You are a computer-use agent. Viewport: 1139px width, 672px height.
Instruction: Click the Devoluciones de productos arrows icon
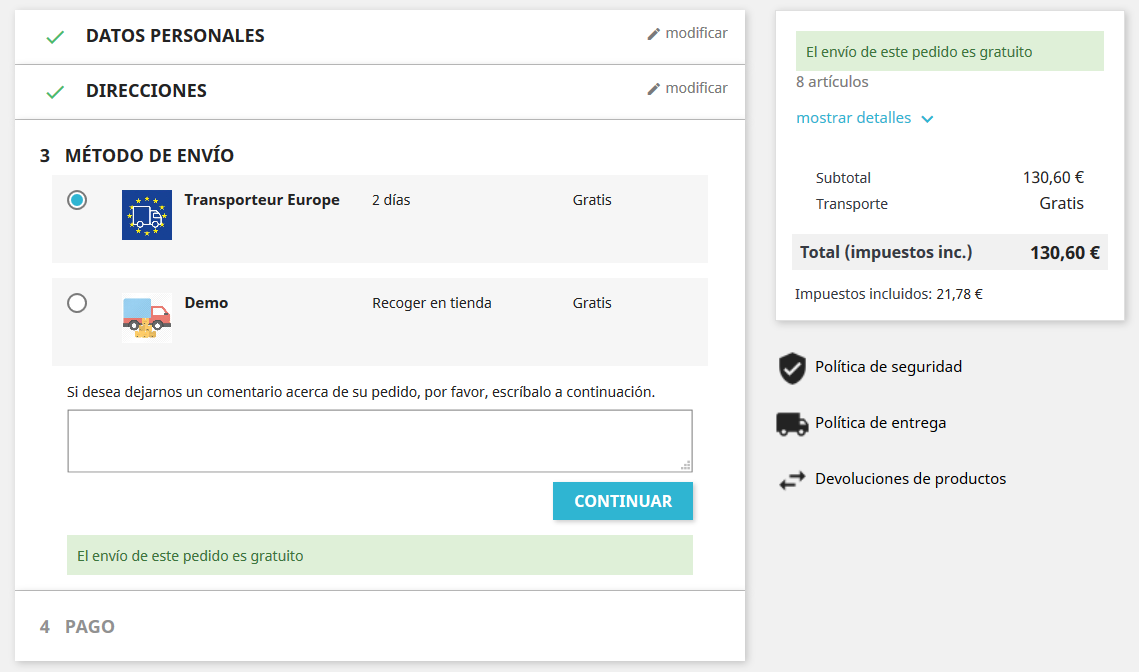tap(792, 479)
